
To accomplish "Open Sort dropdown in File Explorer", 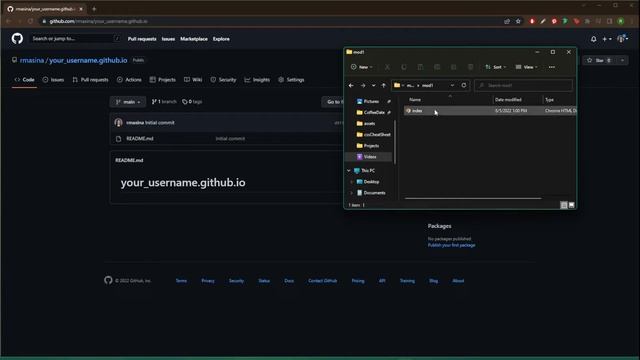I will click(x=496, y=67).
